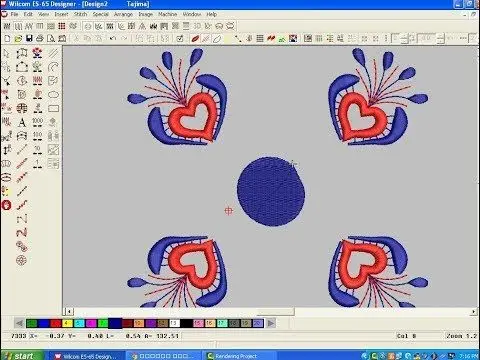Open the Stitch menu
Image resolution: width=480 pixels, height=360 pixels.
tap(80, 14)
